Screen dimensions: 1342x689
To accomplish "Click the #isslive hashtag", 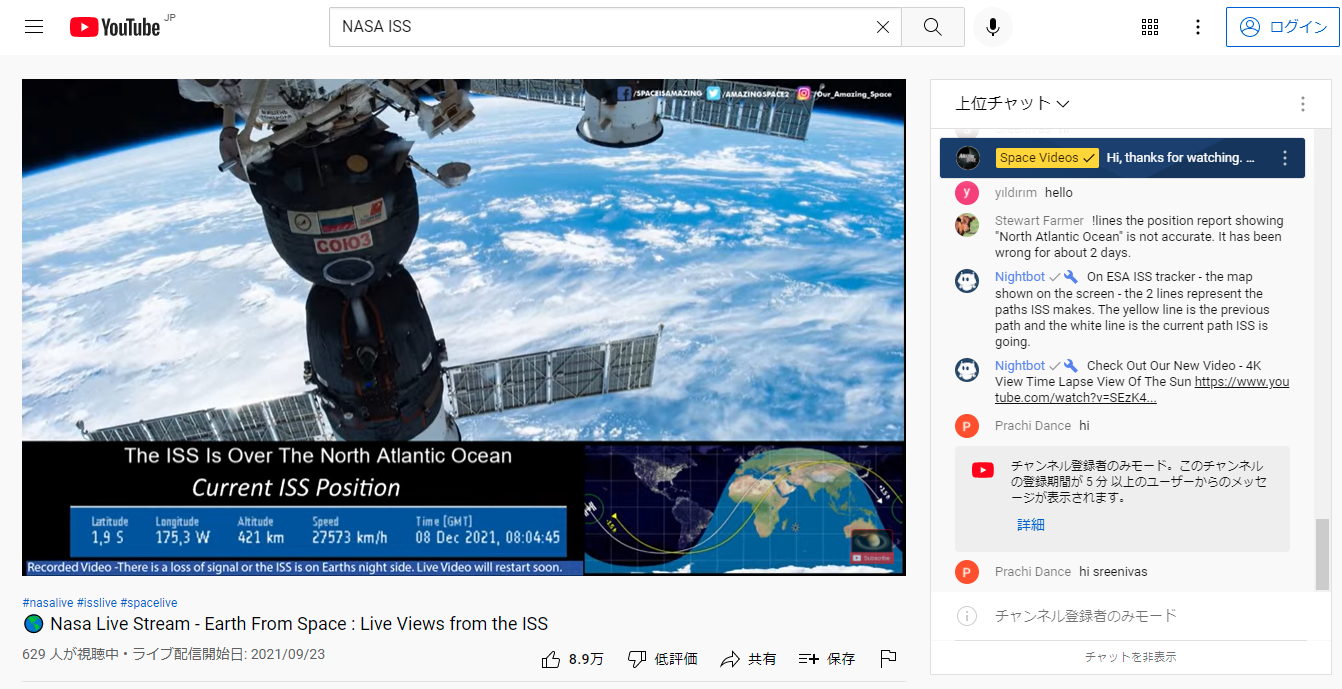I will pos(96,603).
